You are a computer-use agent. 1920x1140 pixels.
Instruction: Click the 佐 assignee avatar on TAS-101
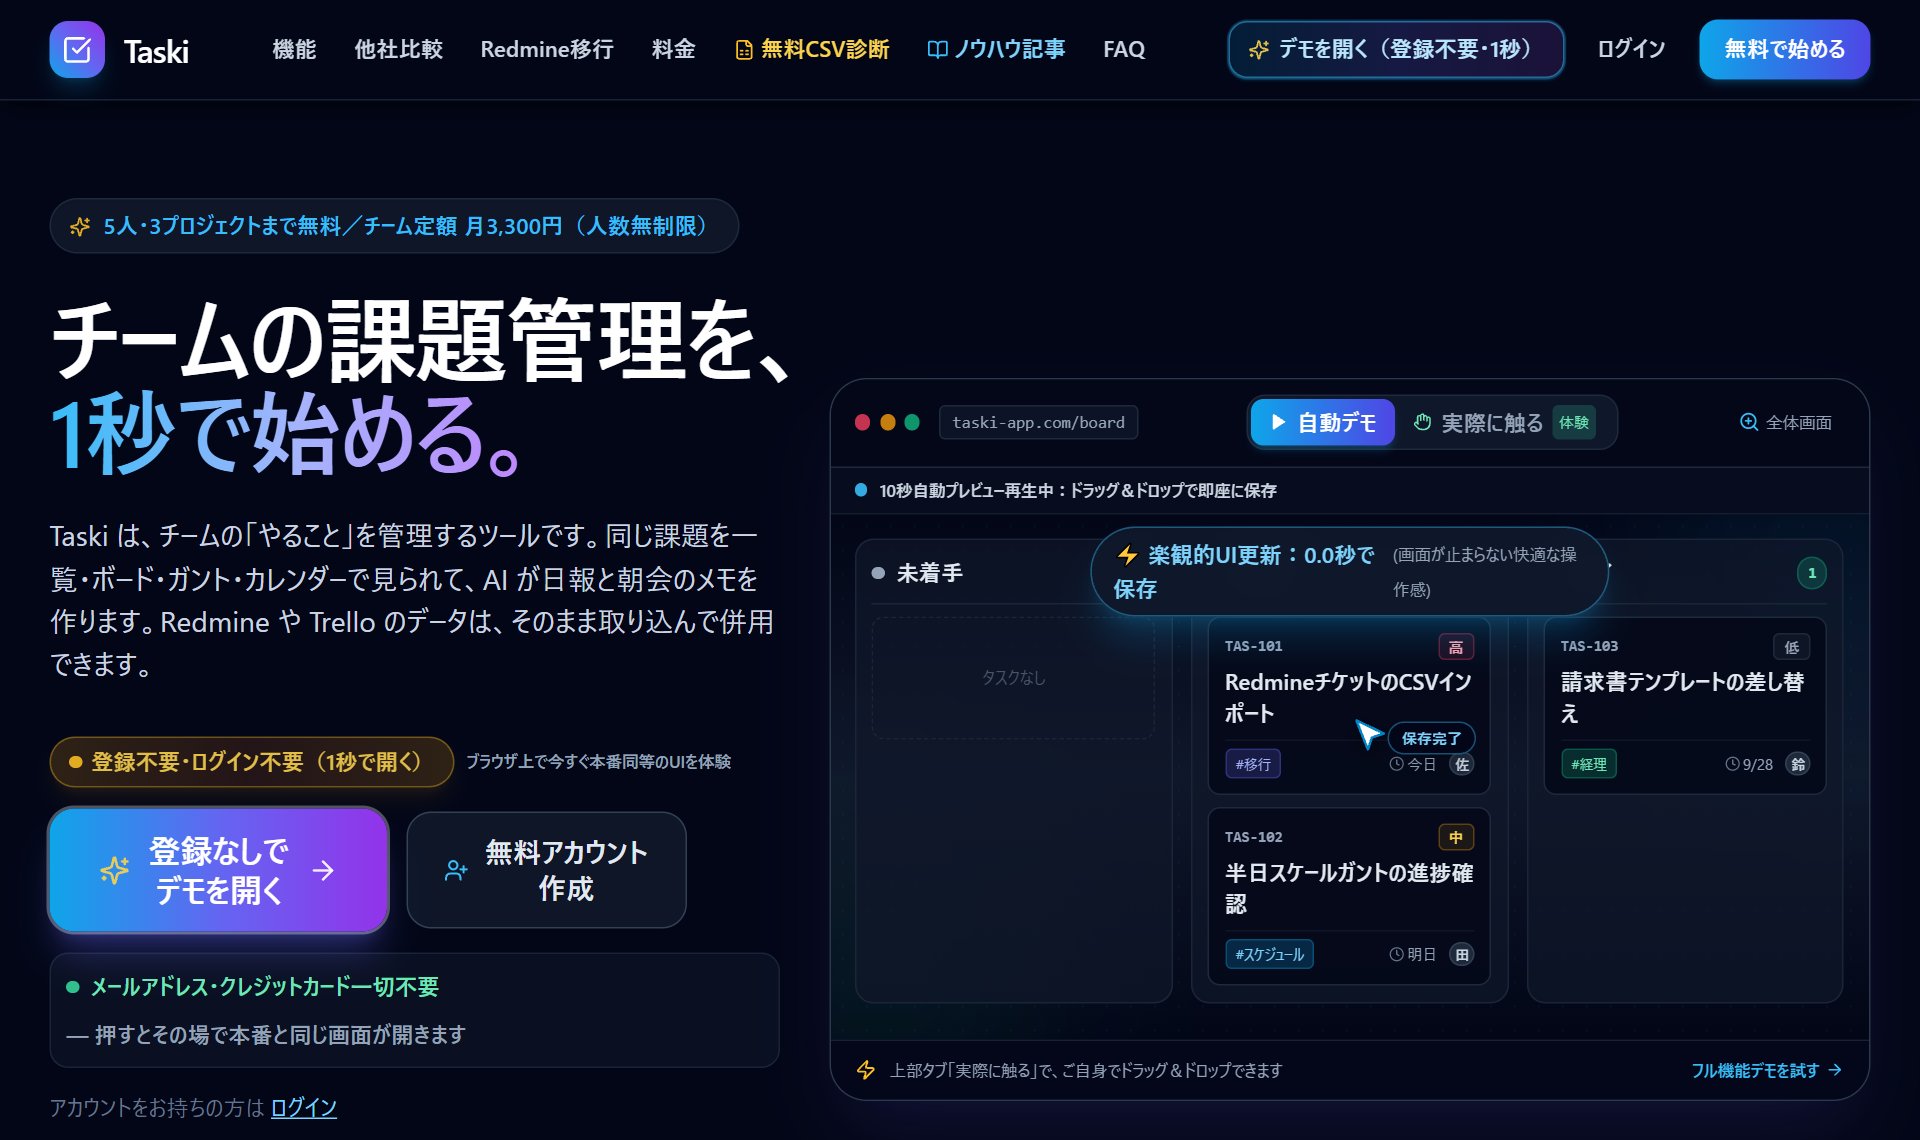pyautogui.click(x=1461, y=764)
